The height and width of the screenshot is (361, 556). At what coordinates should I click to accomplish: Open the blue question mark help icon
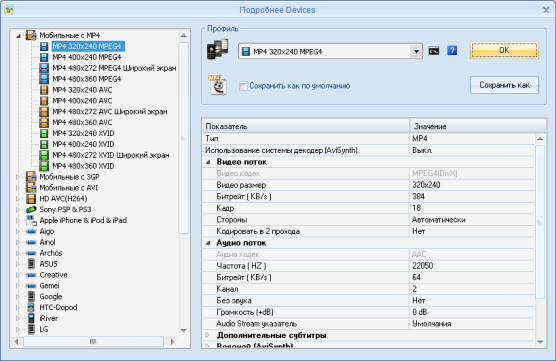tap(452, 51)
